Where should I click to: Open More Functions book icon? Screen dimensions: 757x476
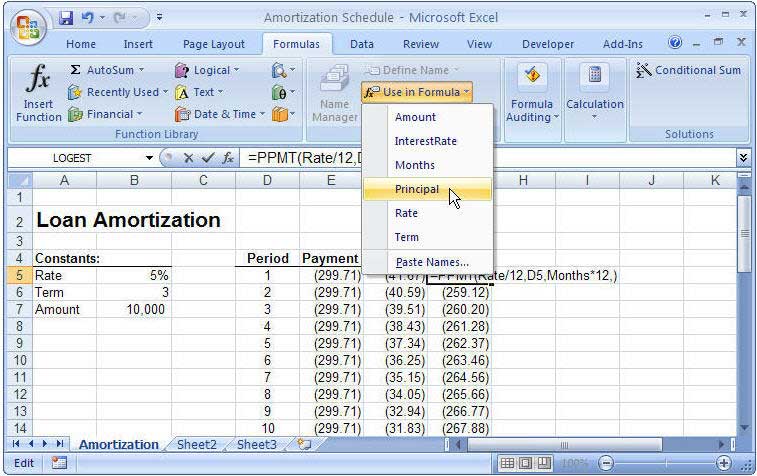(x=283, y=114)
